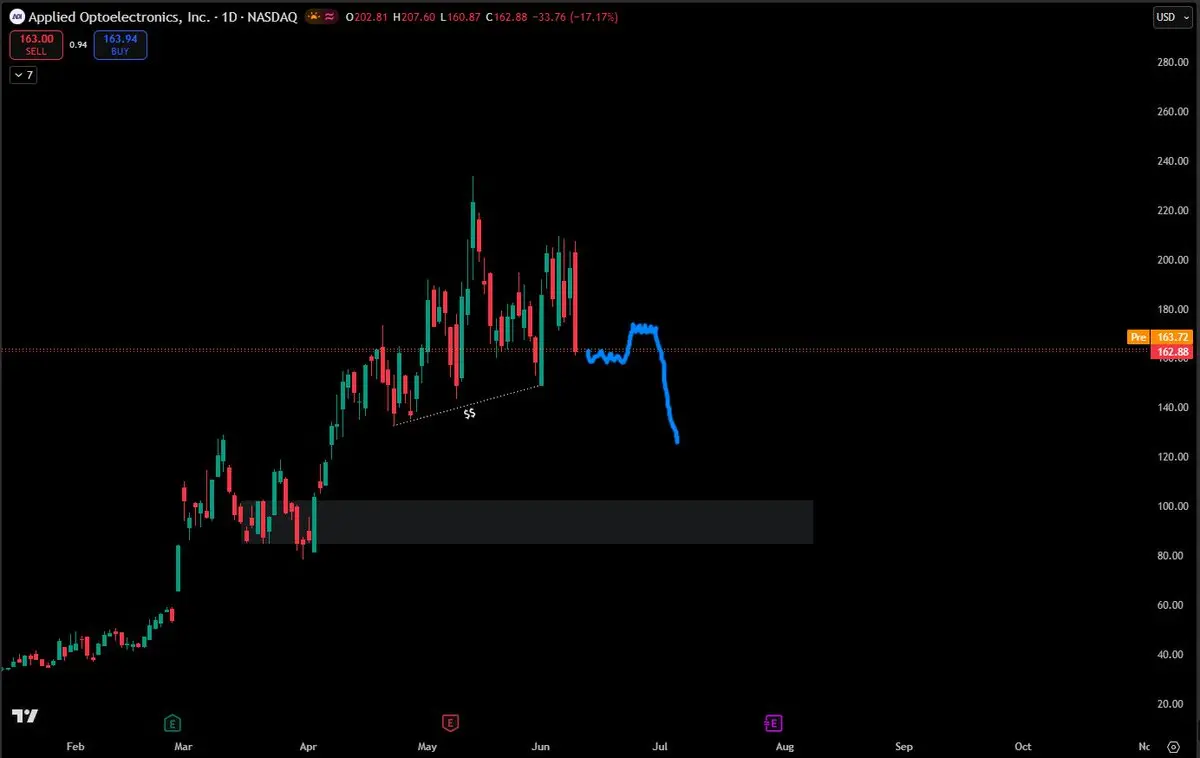Click the Jun label on time axis

click(x=541, y=746)
